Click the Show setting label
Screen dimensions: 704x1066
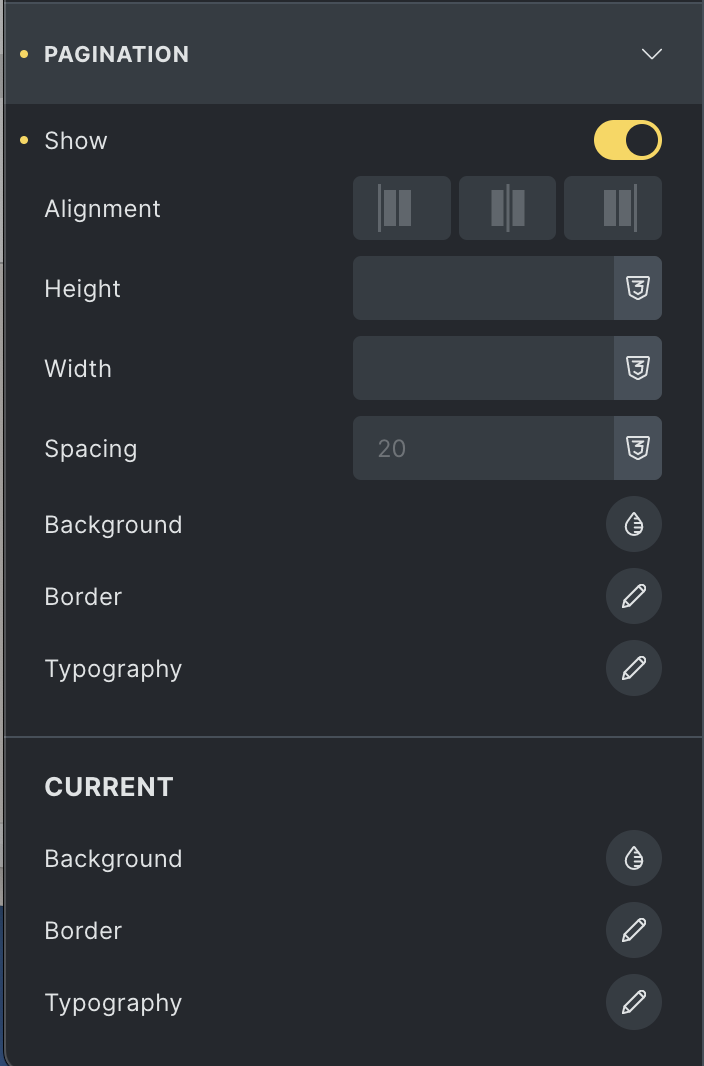tap(76, 141)
